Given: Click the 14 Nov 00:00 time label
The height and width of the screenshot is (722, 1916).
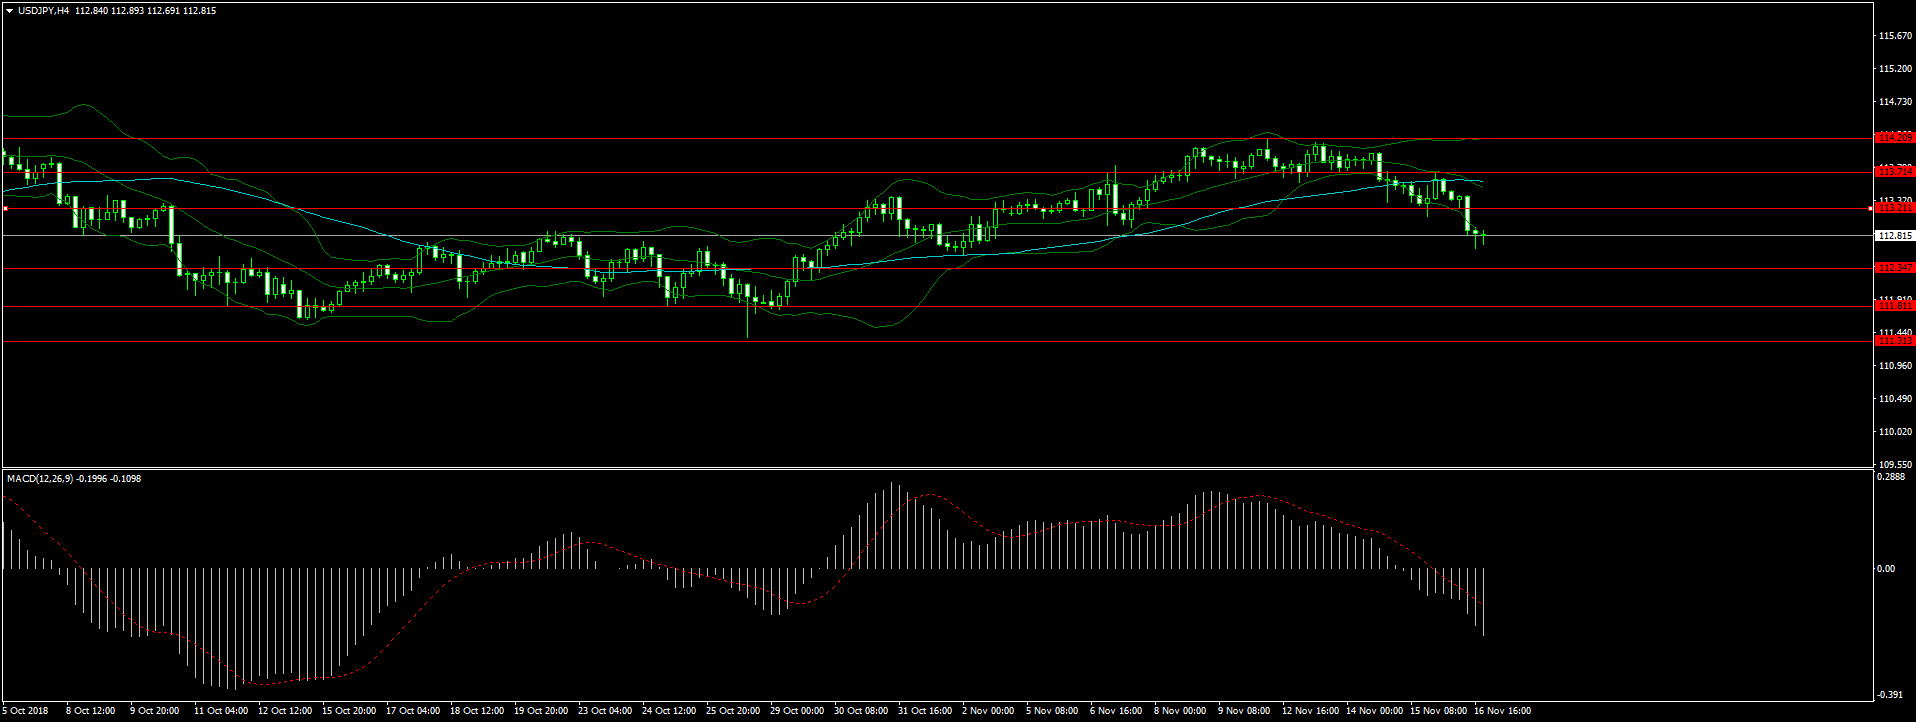Looking at the screenshot, I should pyautogui.click(x=1374, y=711).
